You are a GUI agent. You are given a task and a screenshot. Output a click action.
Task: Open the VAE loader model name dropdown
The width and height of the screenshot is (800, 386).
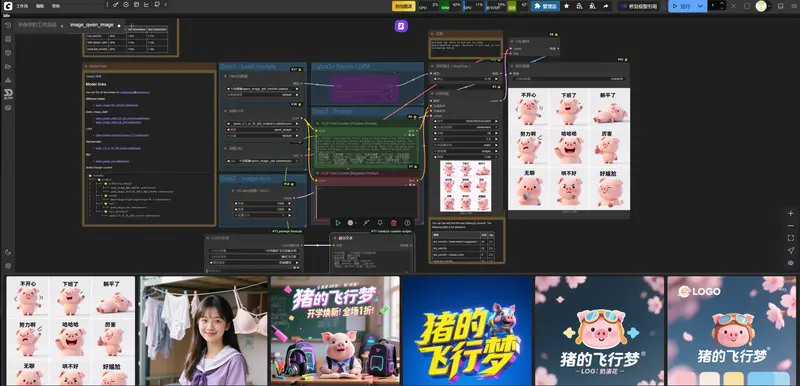tap(262, 161)
